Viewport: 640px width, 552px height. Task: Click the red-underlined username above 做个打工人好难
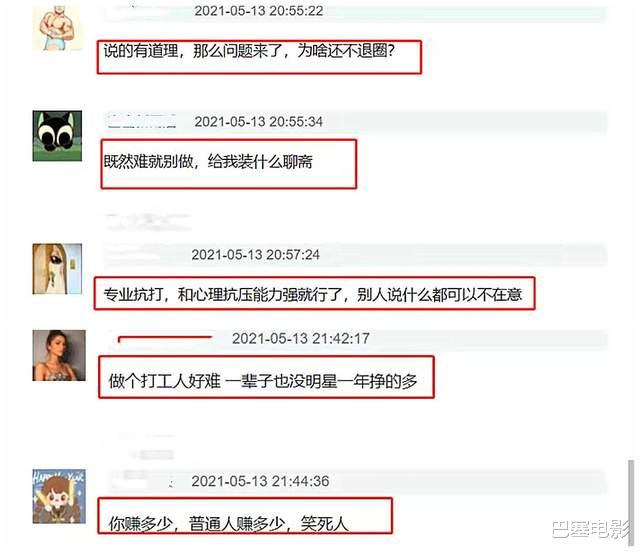(165, 338)
